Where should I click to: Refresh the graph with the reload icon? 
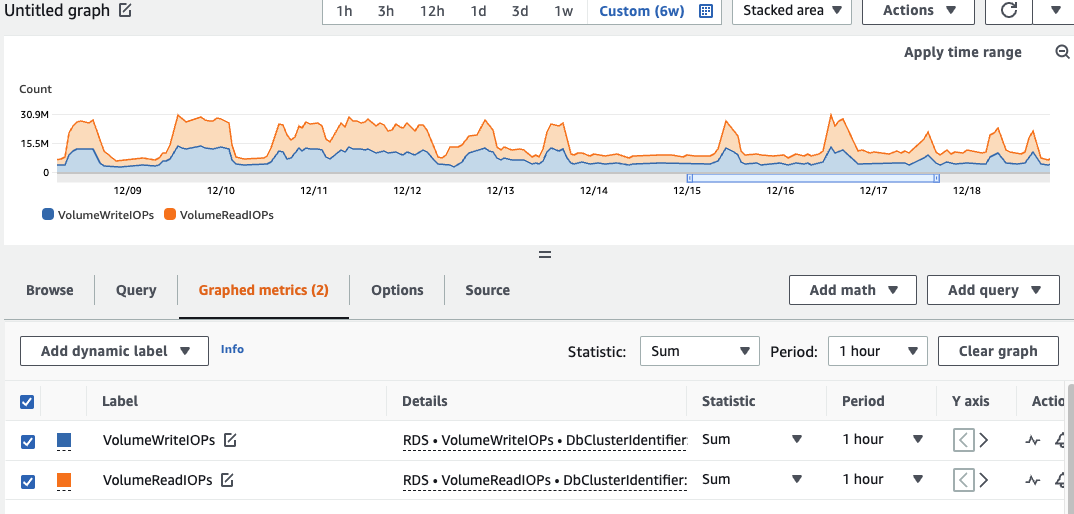click(1007, 11)
